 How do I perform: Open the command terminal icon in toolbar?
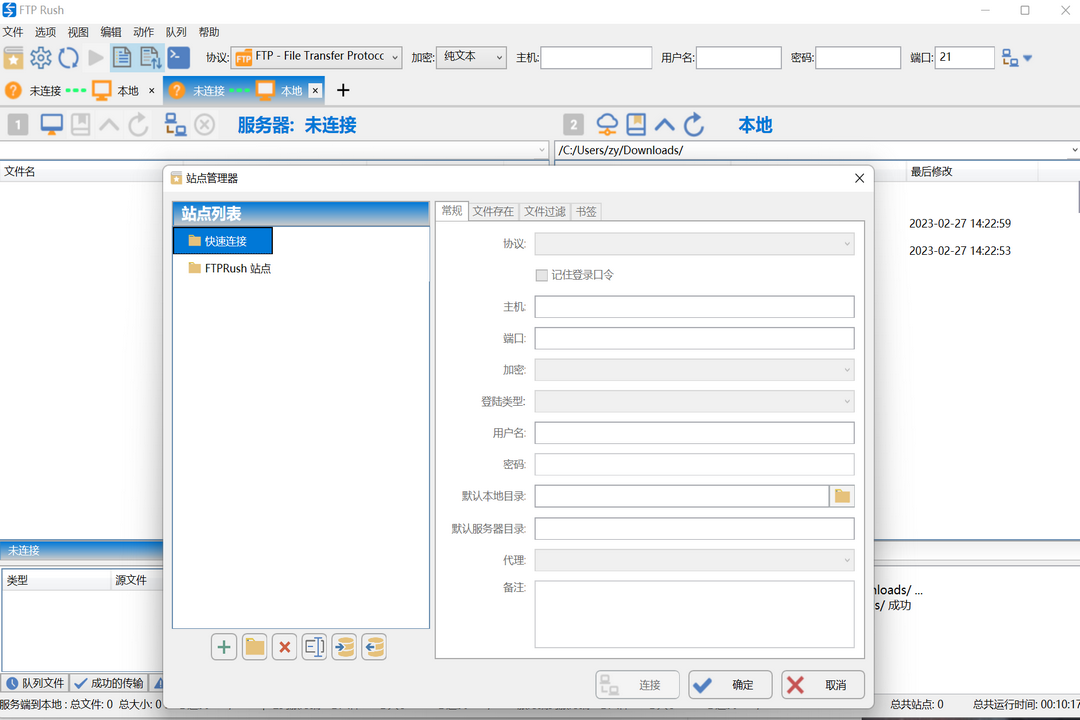[179, 57]
